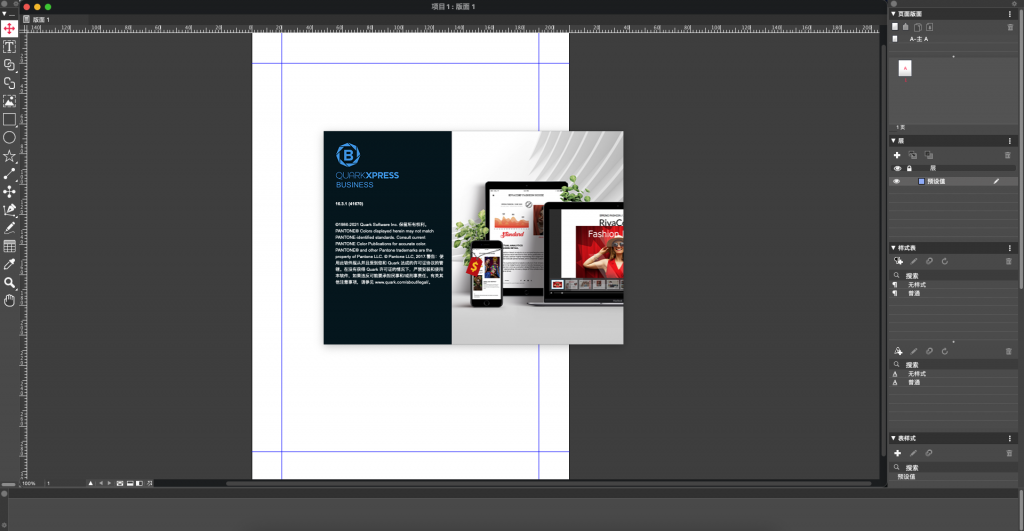Open 样式表 panel options menu

click(x=1010, y=248)
